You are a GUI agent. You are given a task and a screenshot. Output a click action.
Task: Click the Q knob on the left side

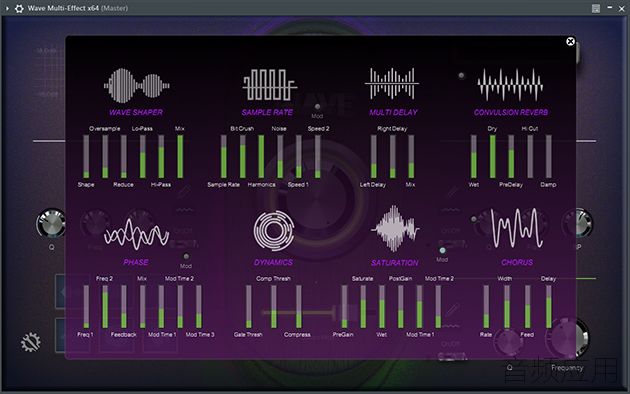(x=51, y=223)
